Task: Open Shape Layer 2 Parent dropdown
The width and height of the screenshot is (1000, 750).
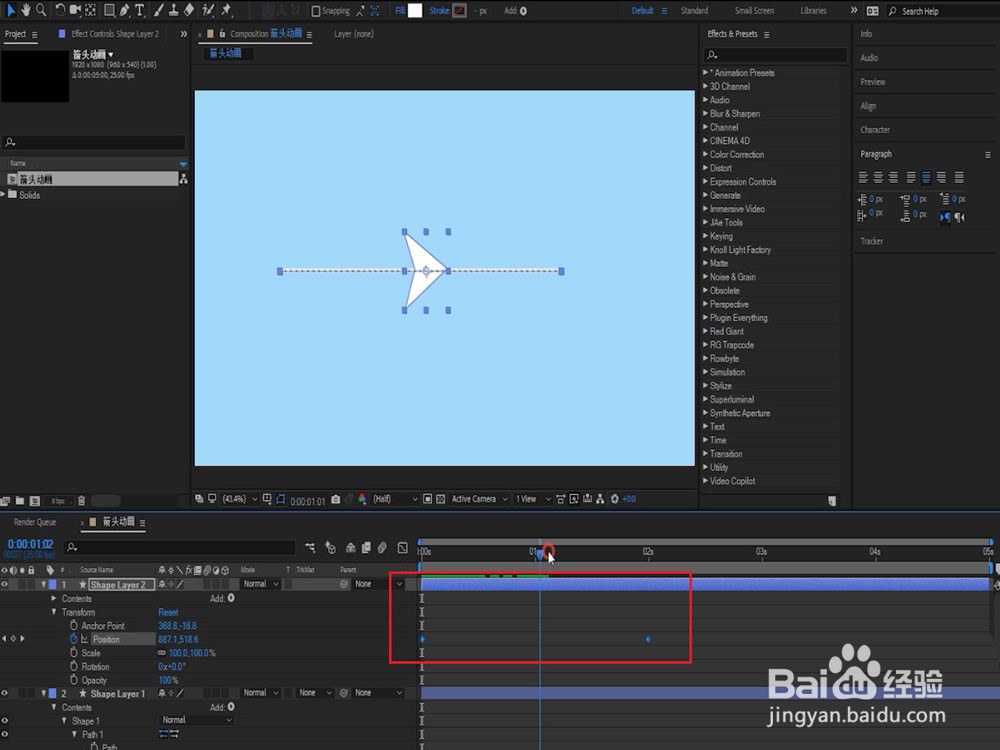Action: [378, 584]
